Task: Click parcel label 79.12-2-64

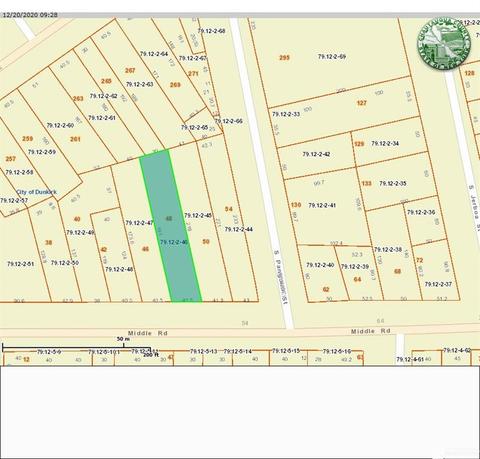Action: pos(154,54)
